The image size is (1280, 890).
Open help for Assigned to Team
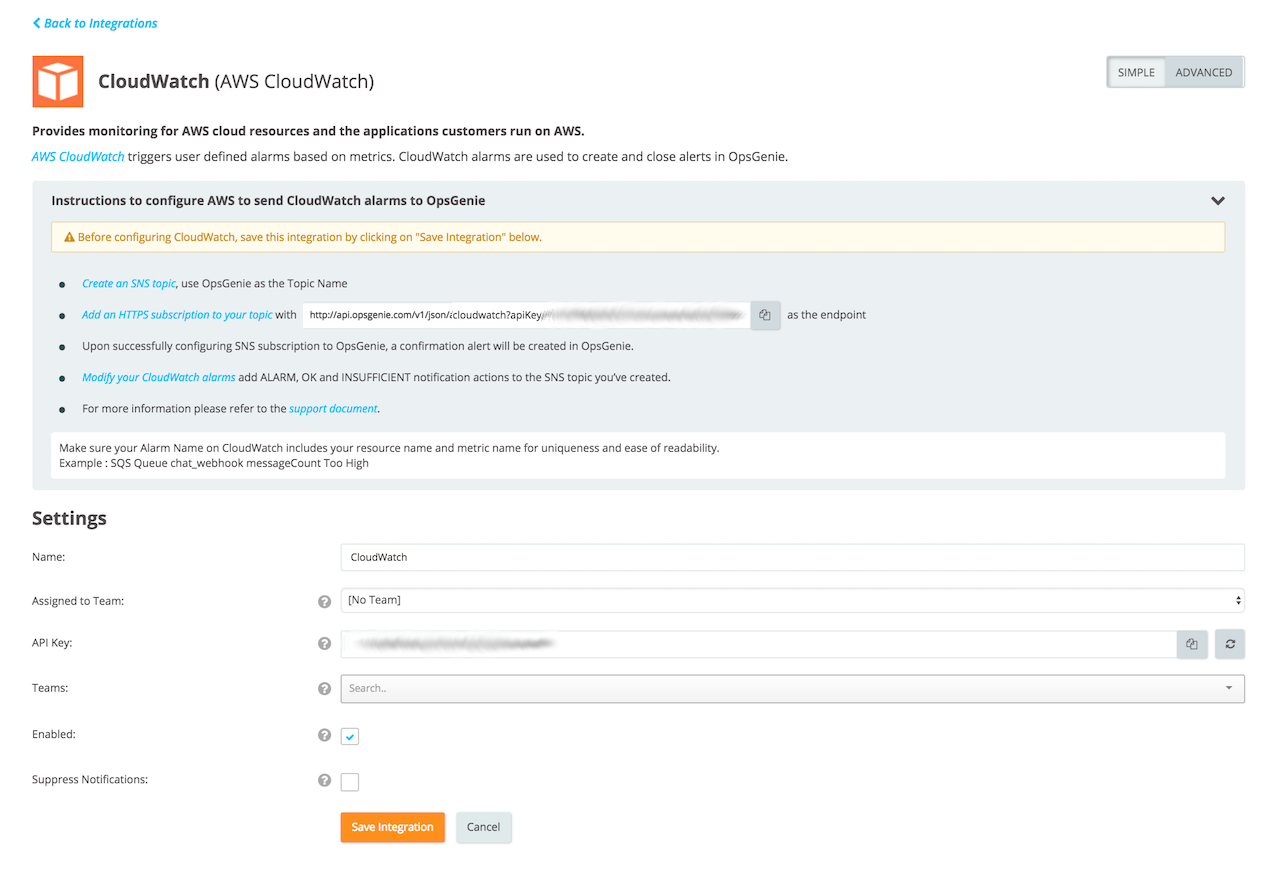click(324, 602)
